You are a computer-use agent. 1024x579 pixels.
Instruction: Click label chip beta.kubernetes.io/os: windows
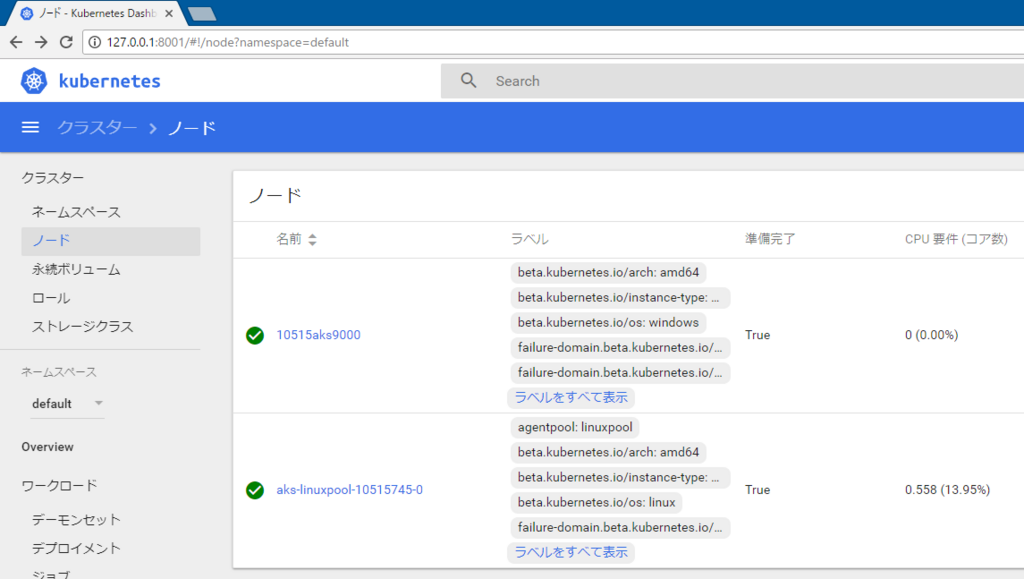(608, 322)
